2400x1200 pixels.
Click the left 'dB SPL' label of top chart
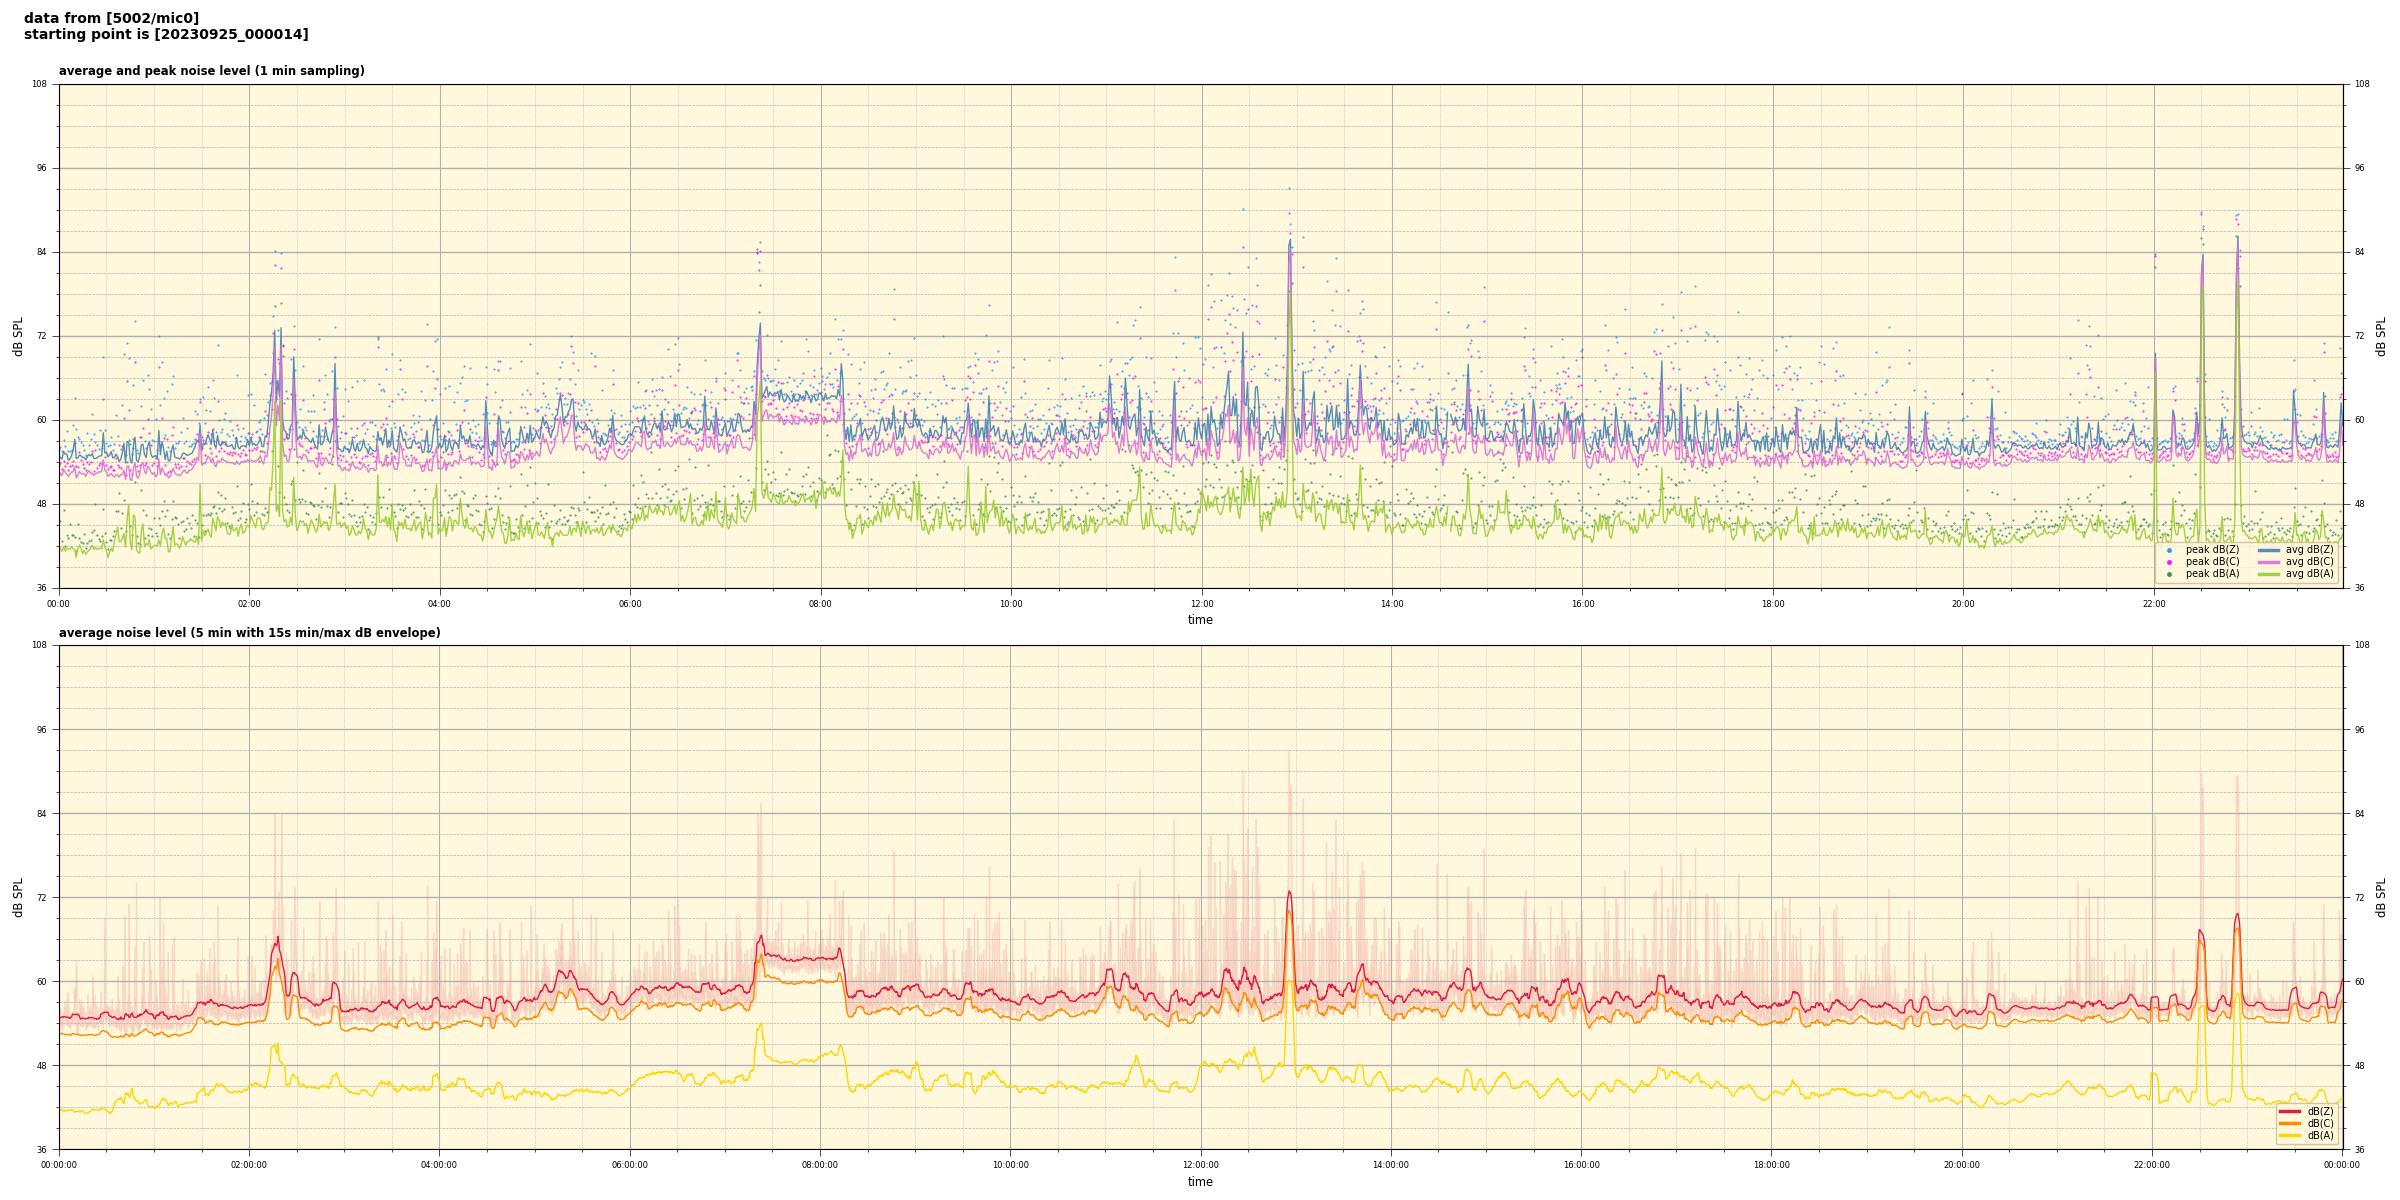[18, 336]
